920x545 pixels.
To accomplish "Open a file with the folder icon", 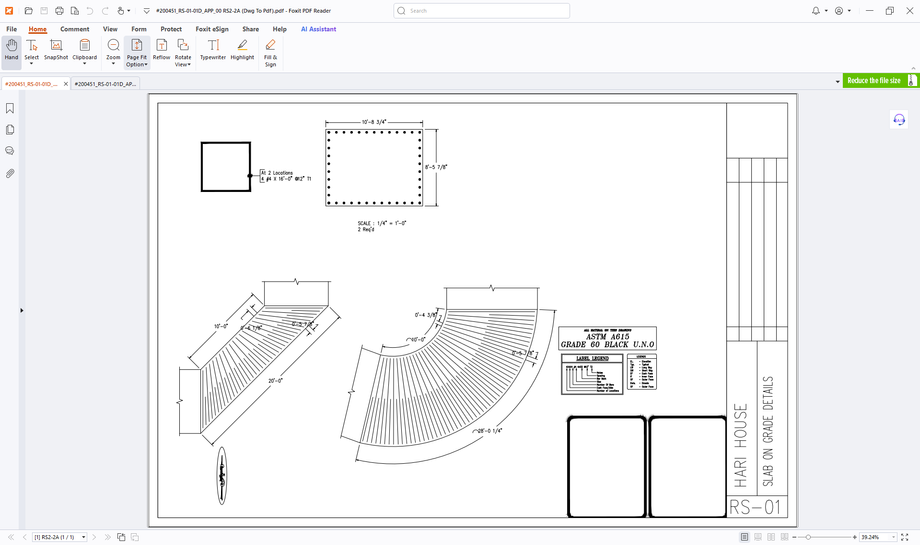I will point(28,11).
